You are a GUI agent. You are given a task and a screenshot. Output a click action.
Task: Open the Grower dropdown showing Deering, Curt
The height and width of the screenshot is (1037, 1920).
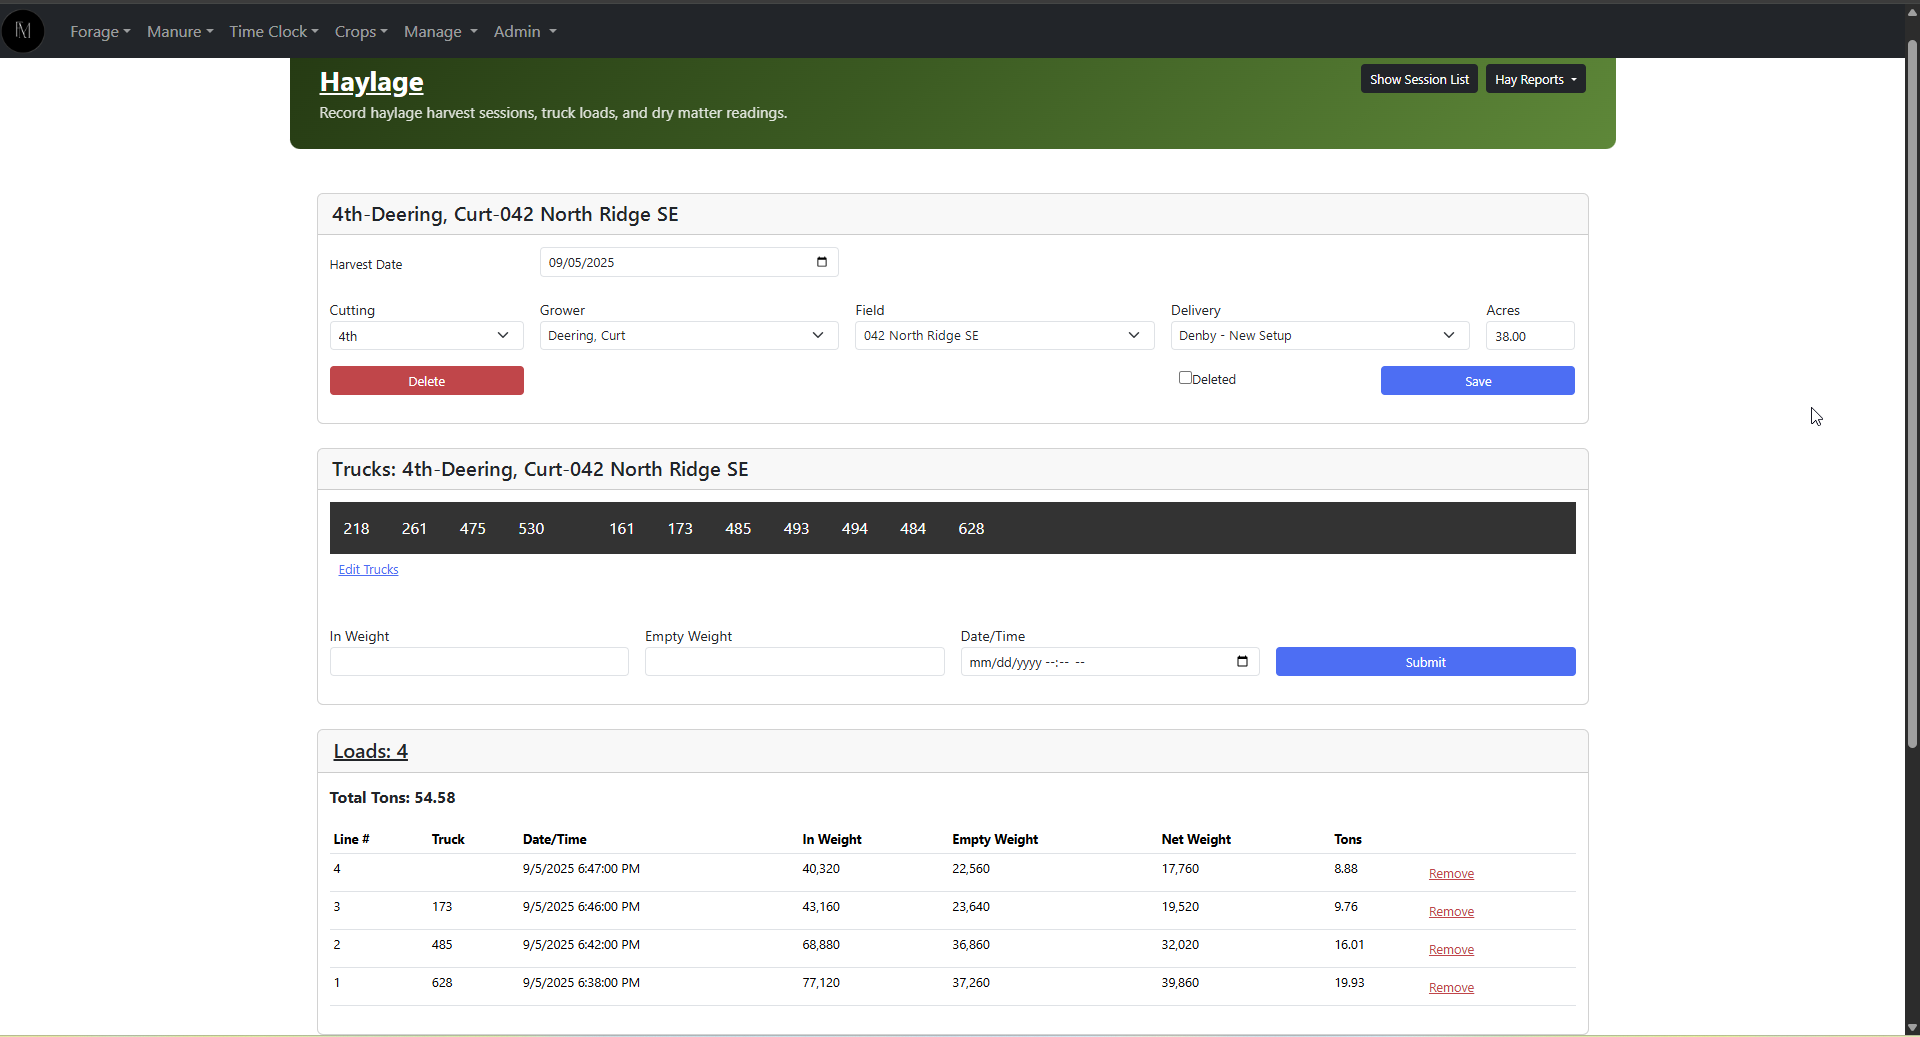(688, 336)
